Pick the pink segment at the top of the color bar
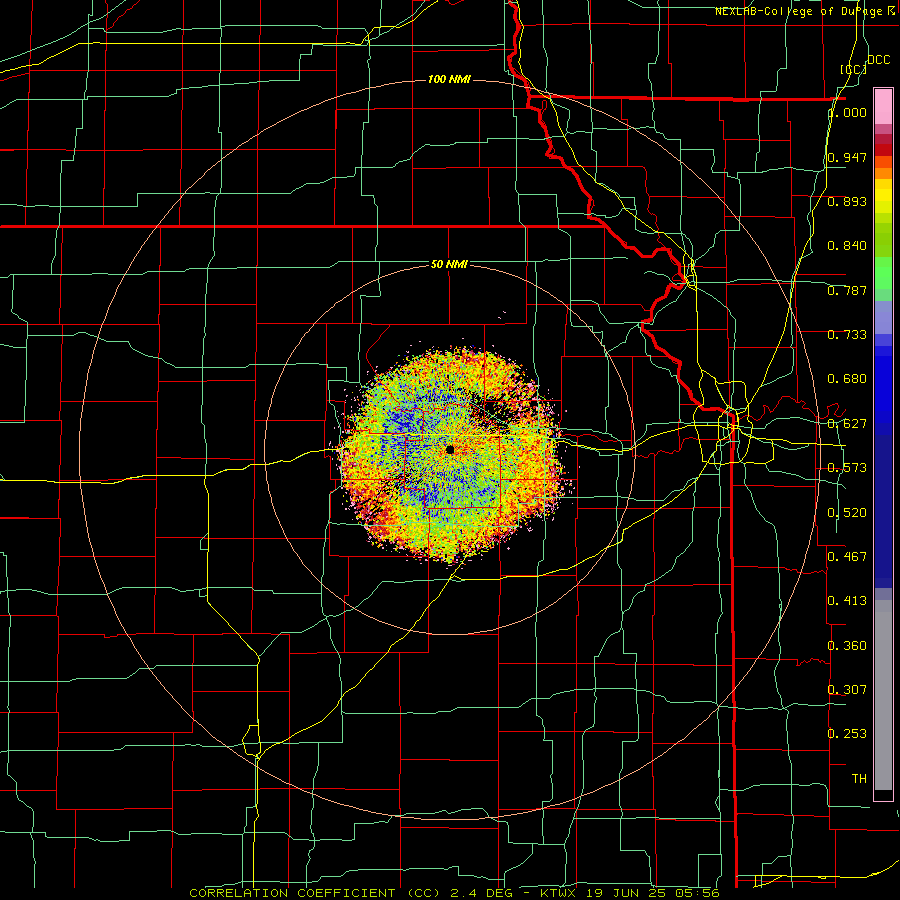The image size is (900, 900). (883, 106)
